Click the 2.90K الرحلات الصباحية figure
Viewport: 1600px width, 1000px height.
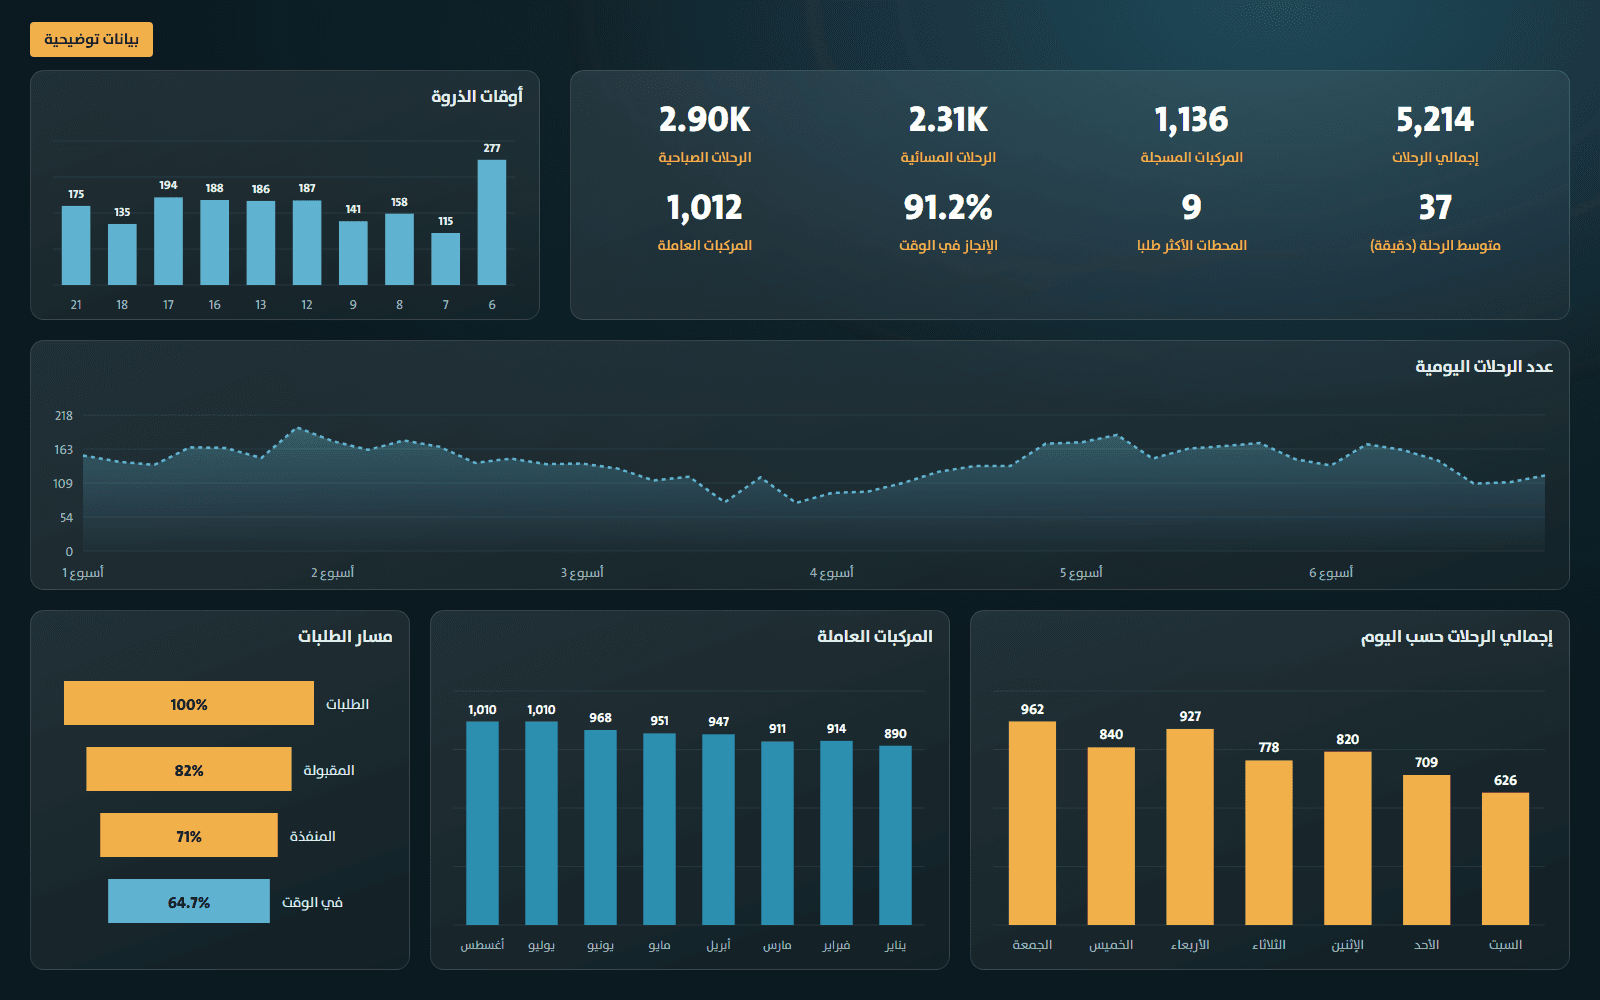coord(704,120)
